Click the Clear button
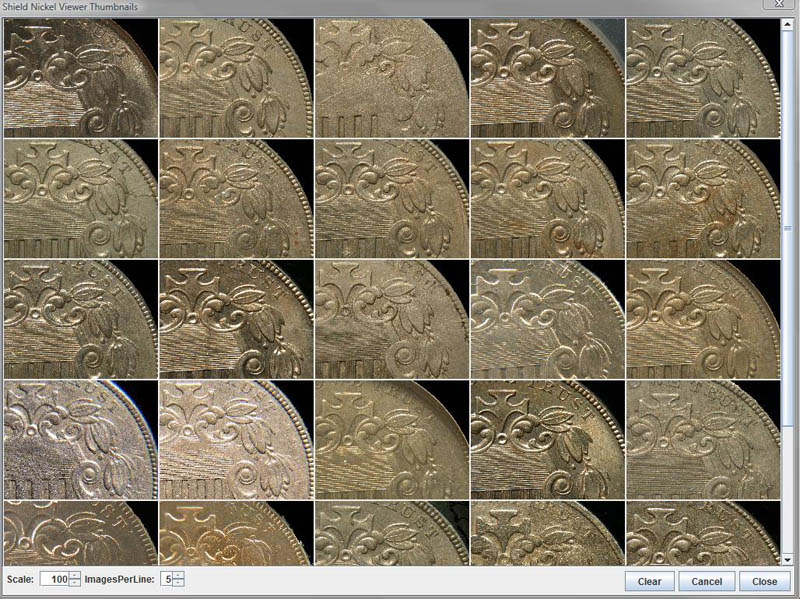The width and height of the screenshot is (800, 599). pos(649,581)
